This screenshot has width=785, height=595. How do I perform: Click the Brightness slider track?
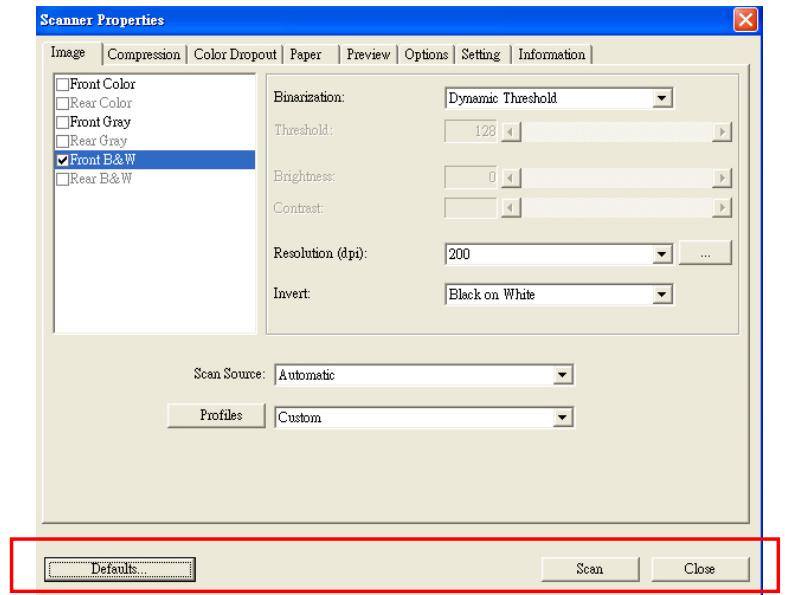point(616,178)
